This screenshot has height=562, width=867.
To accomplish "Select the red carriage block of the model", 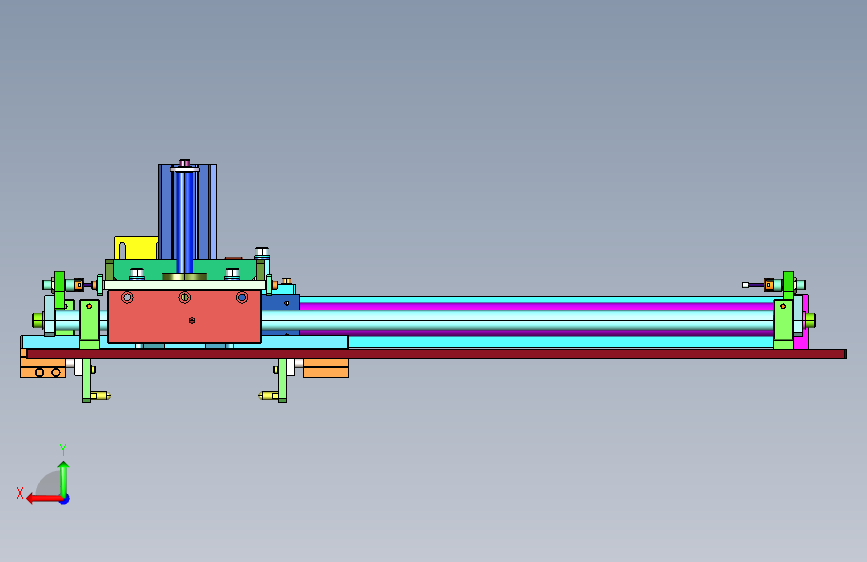I will 184,316.
